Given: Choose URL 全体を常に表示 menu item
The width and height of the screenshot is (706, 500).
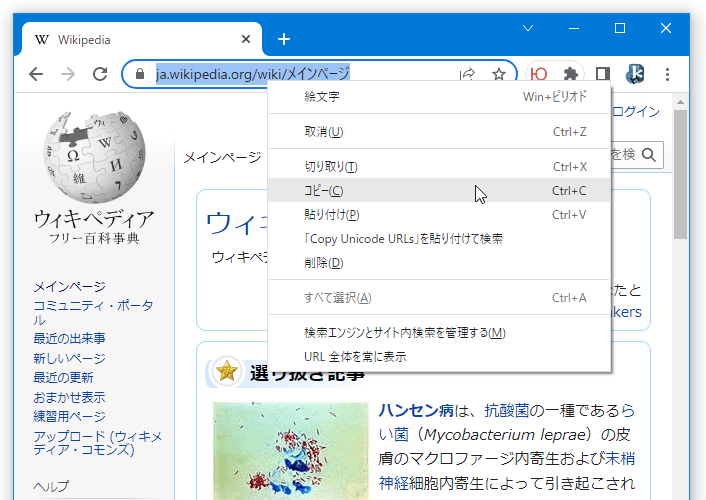Looking at the screenshot, I should click(x=439, y=356).
